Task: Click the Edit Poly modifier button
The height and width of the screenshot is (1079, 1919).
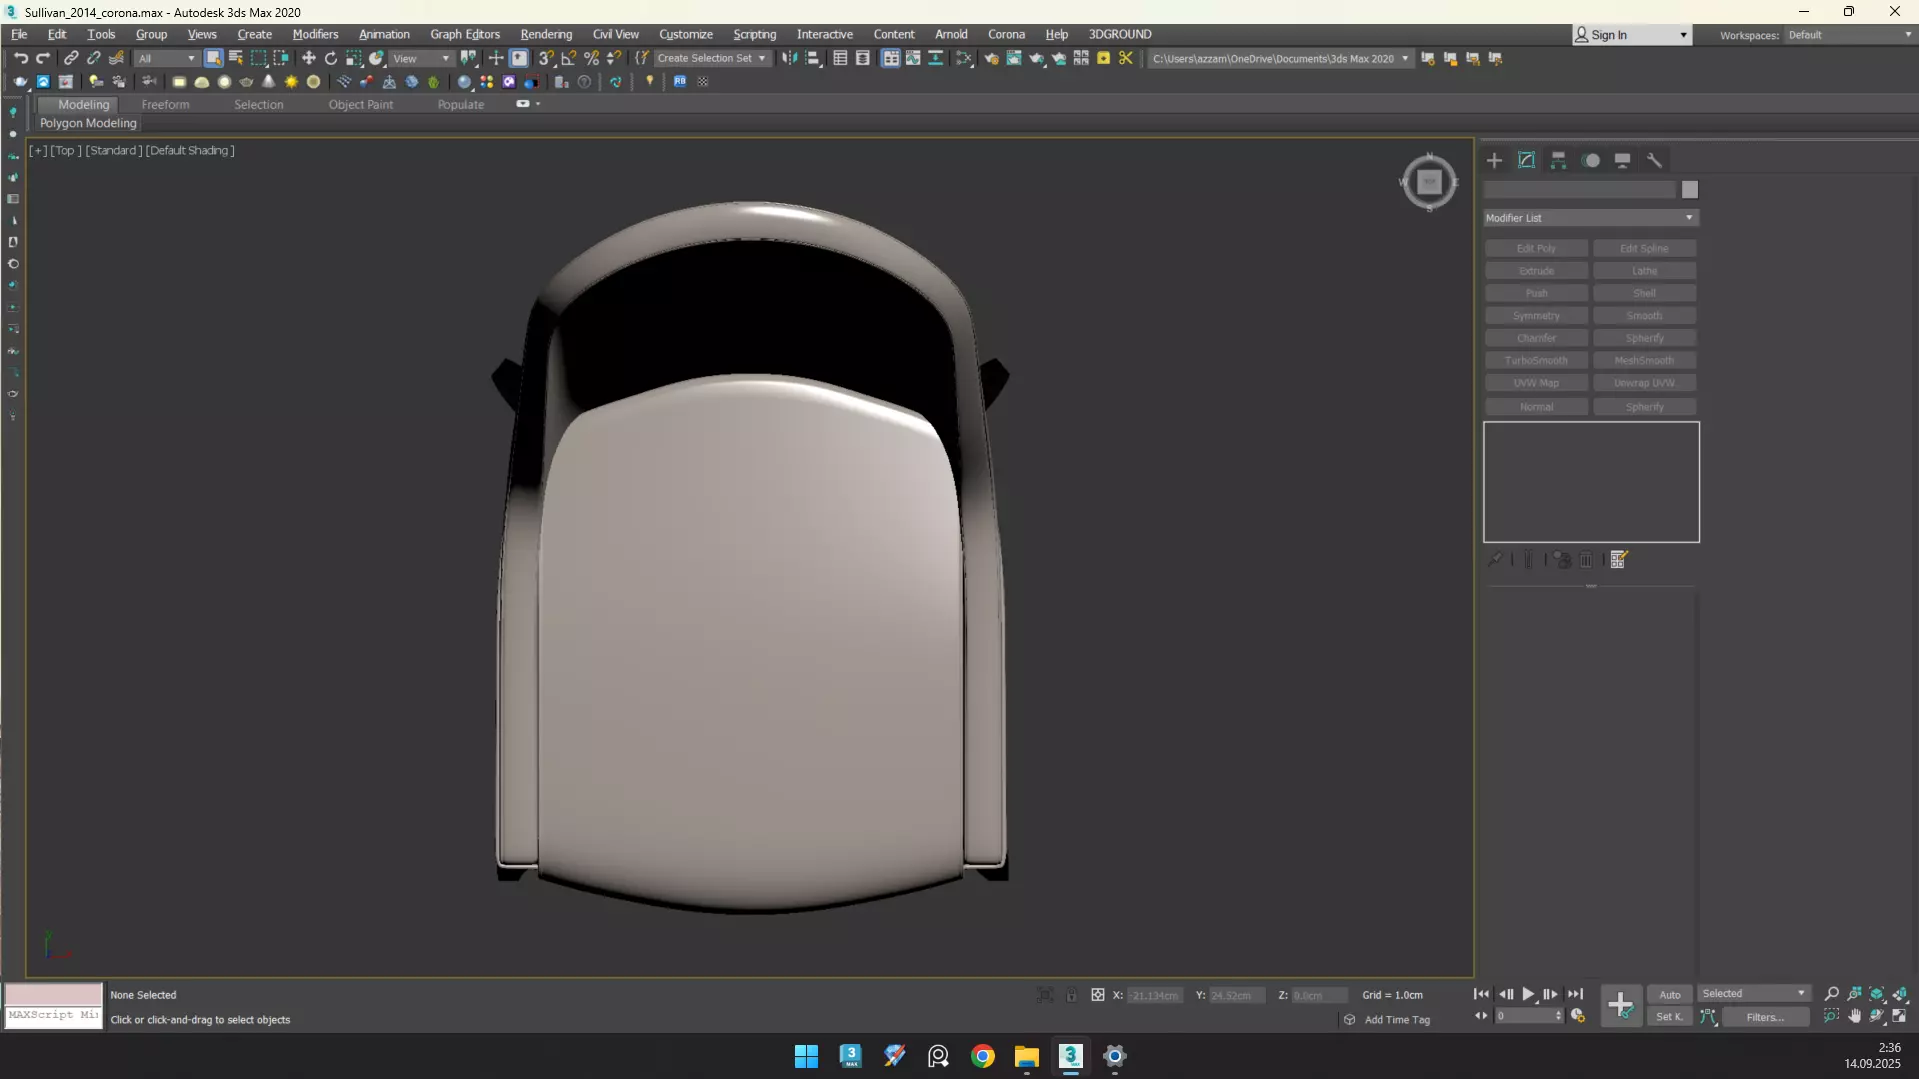Action: (1536, 248)
